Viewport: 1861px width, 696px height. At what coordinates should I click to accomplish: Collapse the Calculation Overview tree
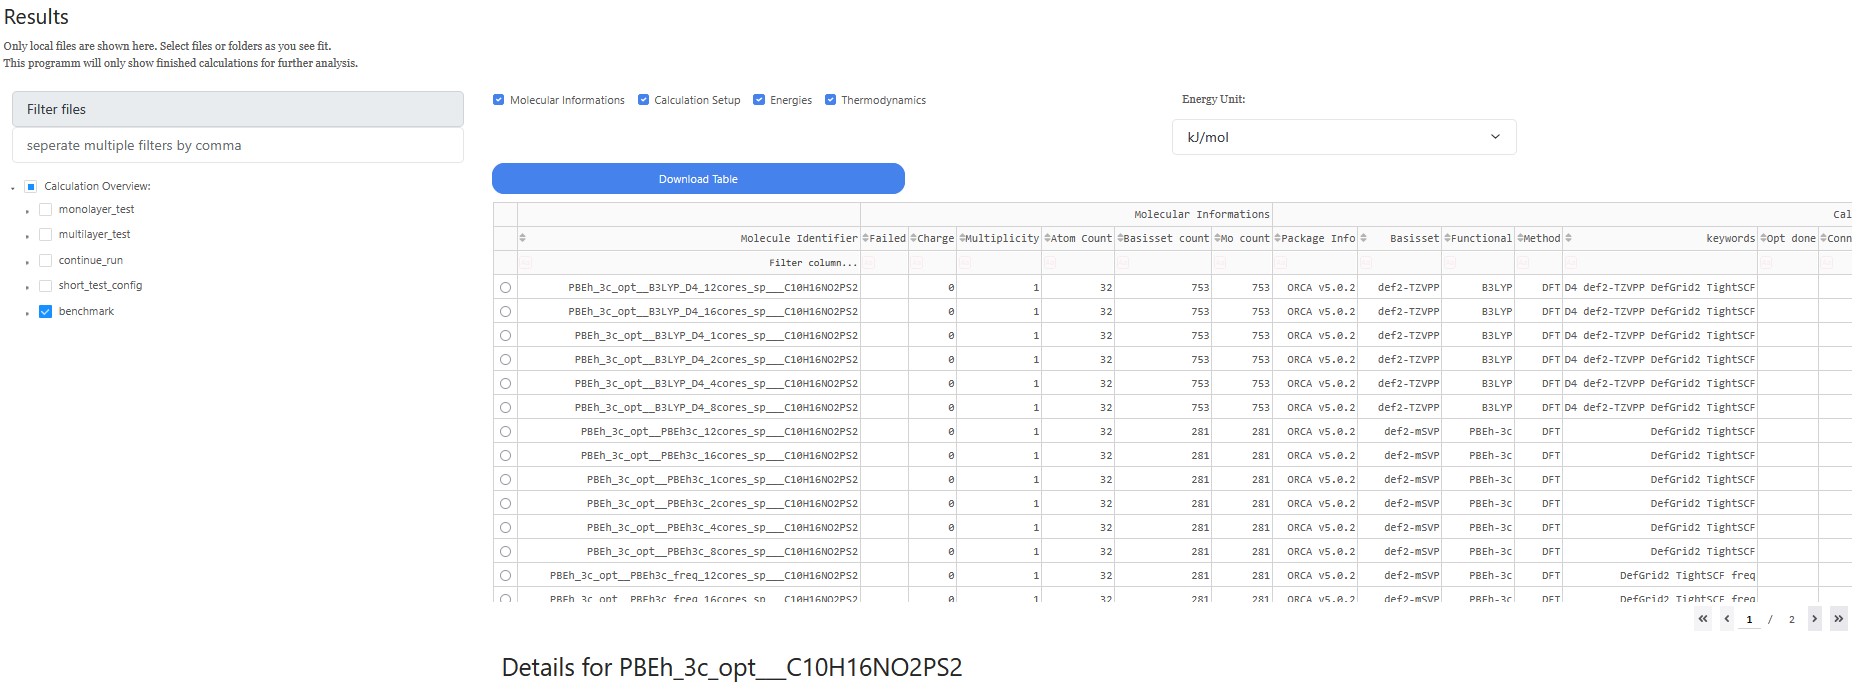(12, 187)
